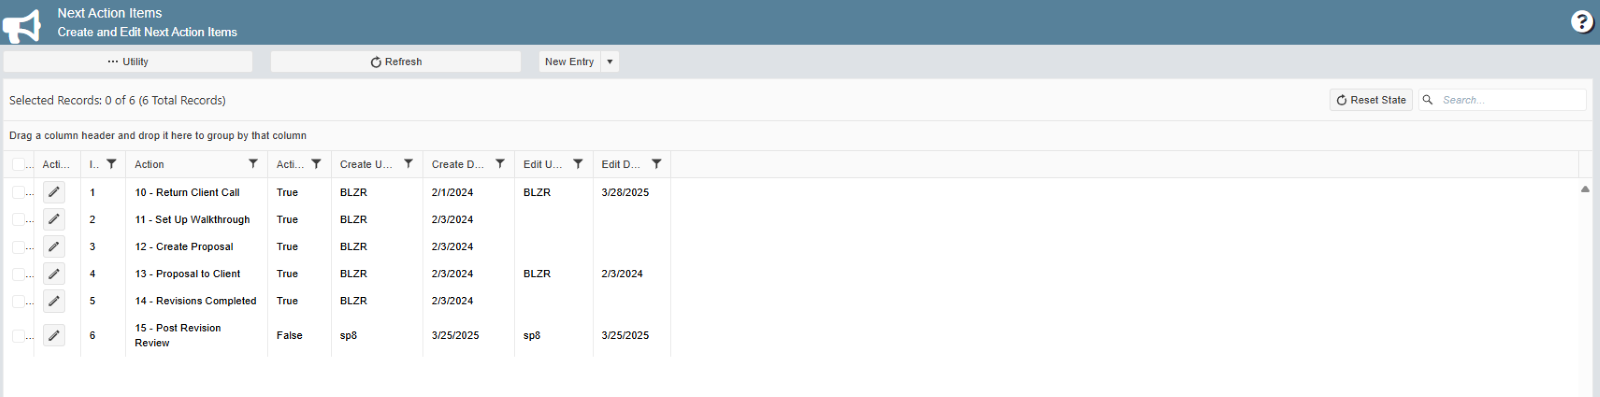Open the Utility menu
This screenshot has width=1600, height=397.
[128, 62]
